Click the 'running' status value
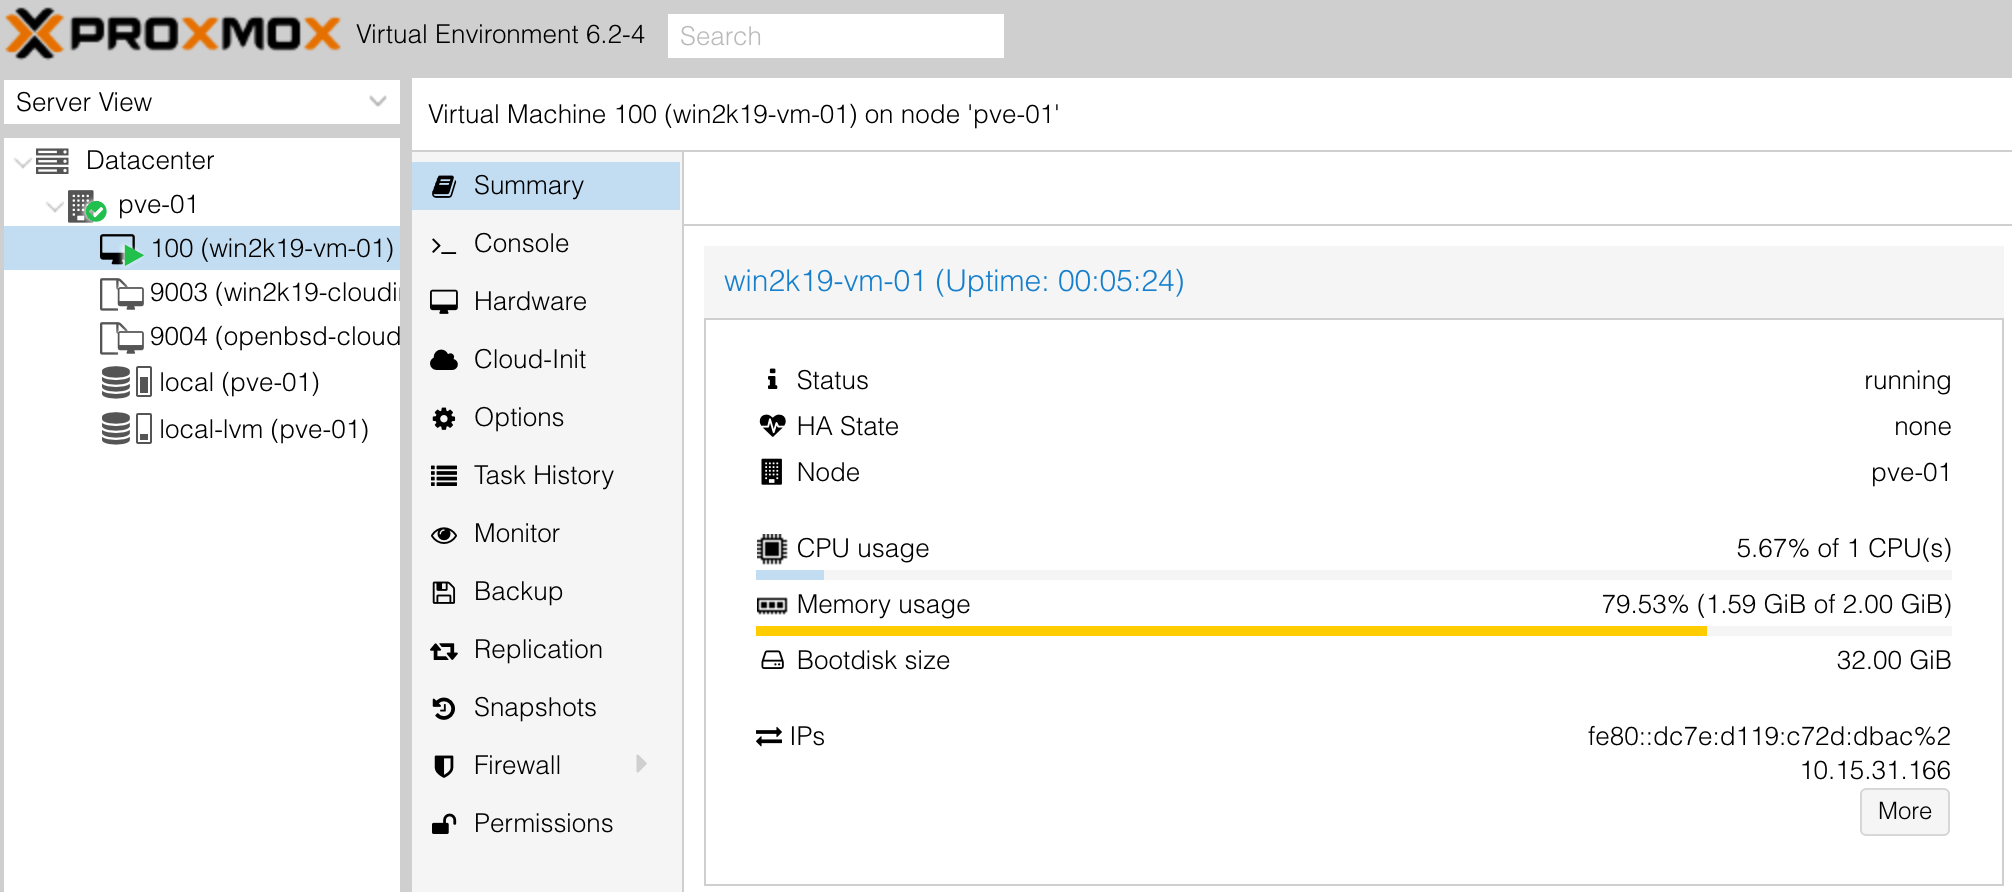Image resolution: width=2012 pixels, height=892 pixels. 1907,381
